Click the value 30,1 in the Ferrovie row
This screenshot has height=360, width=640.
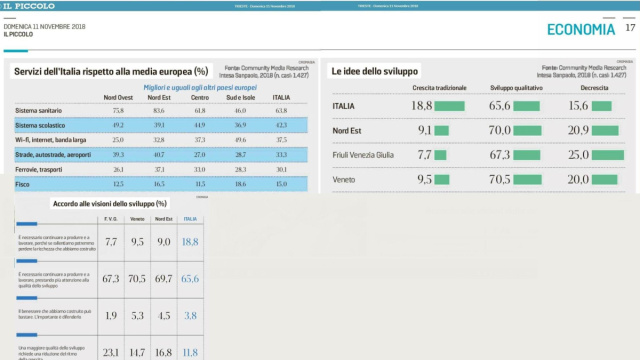(281, 169)
